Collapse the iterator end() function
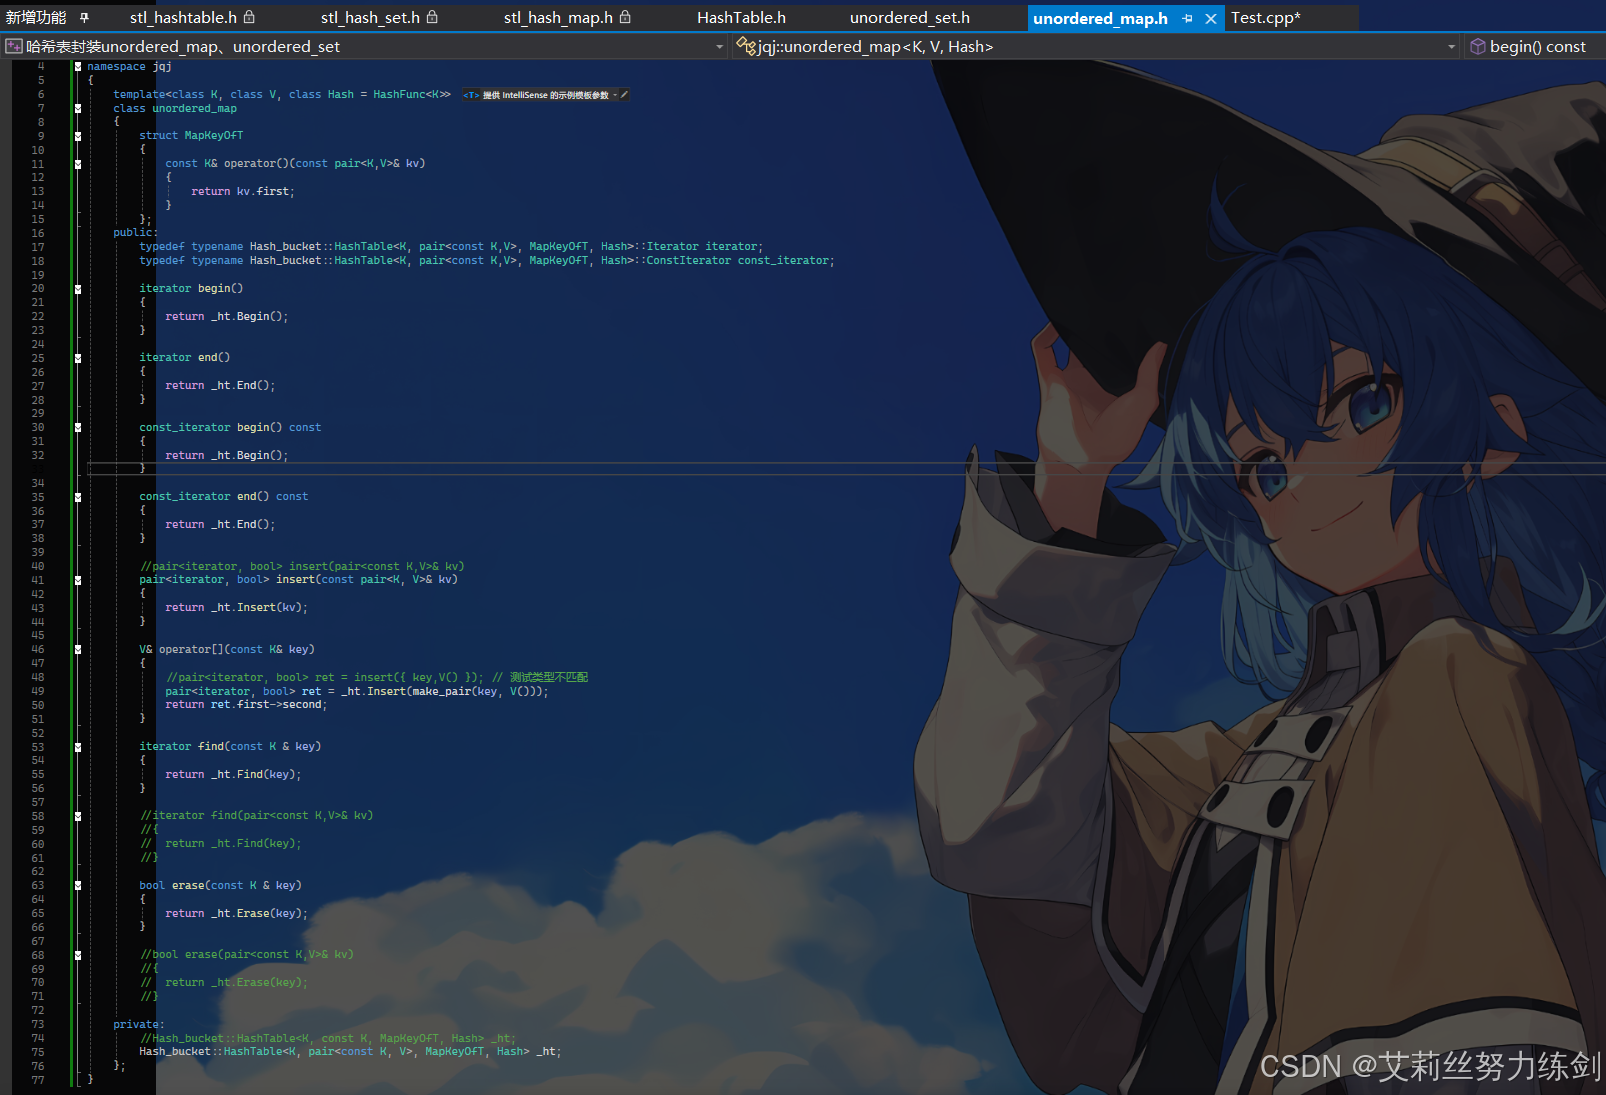The height and width of the screenshot is (1095, 1606). pyautogui.click(x=78, y=358)
